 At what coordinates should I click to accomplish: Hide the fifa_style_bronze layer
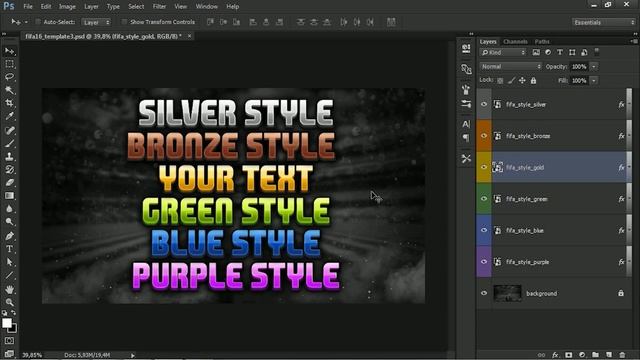(484, 136)
